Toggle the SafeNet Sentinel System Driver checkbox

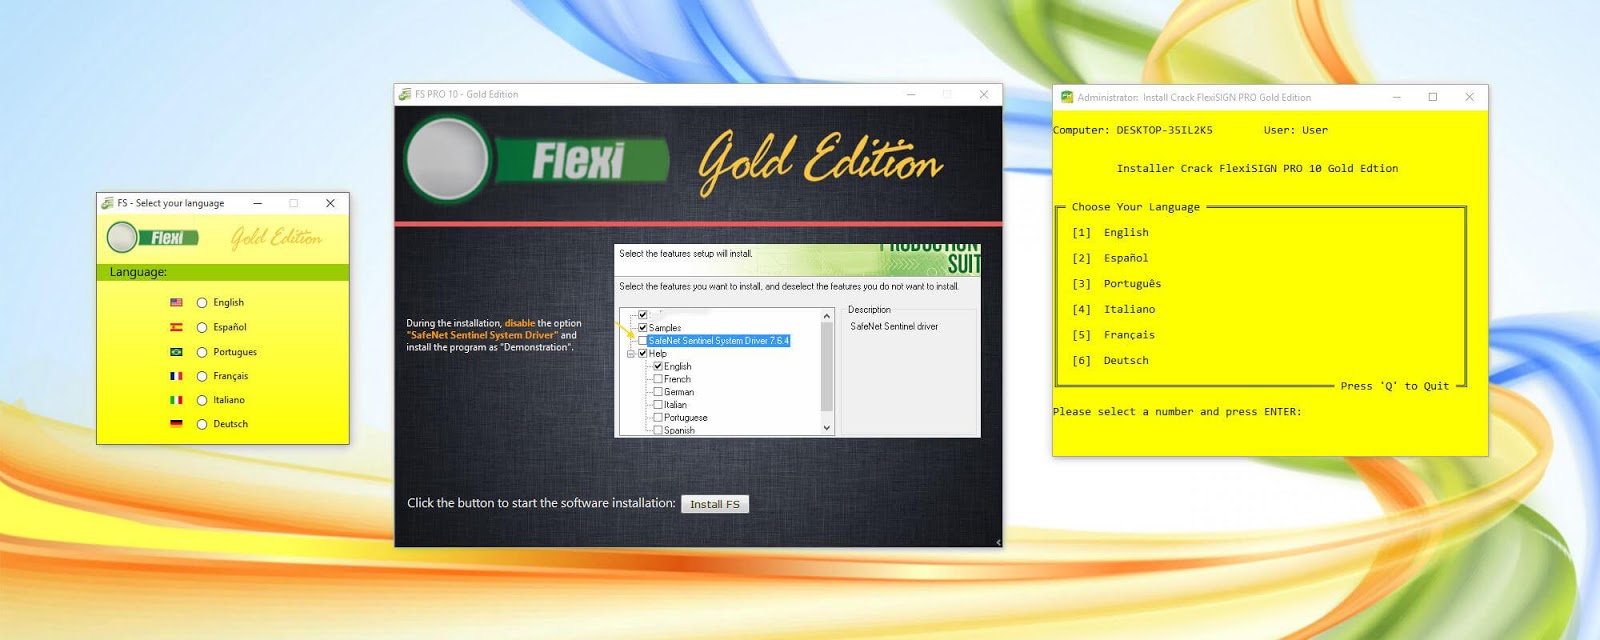coord(643,340)
